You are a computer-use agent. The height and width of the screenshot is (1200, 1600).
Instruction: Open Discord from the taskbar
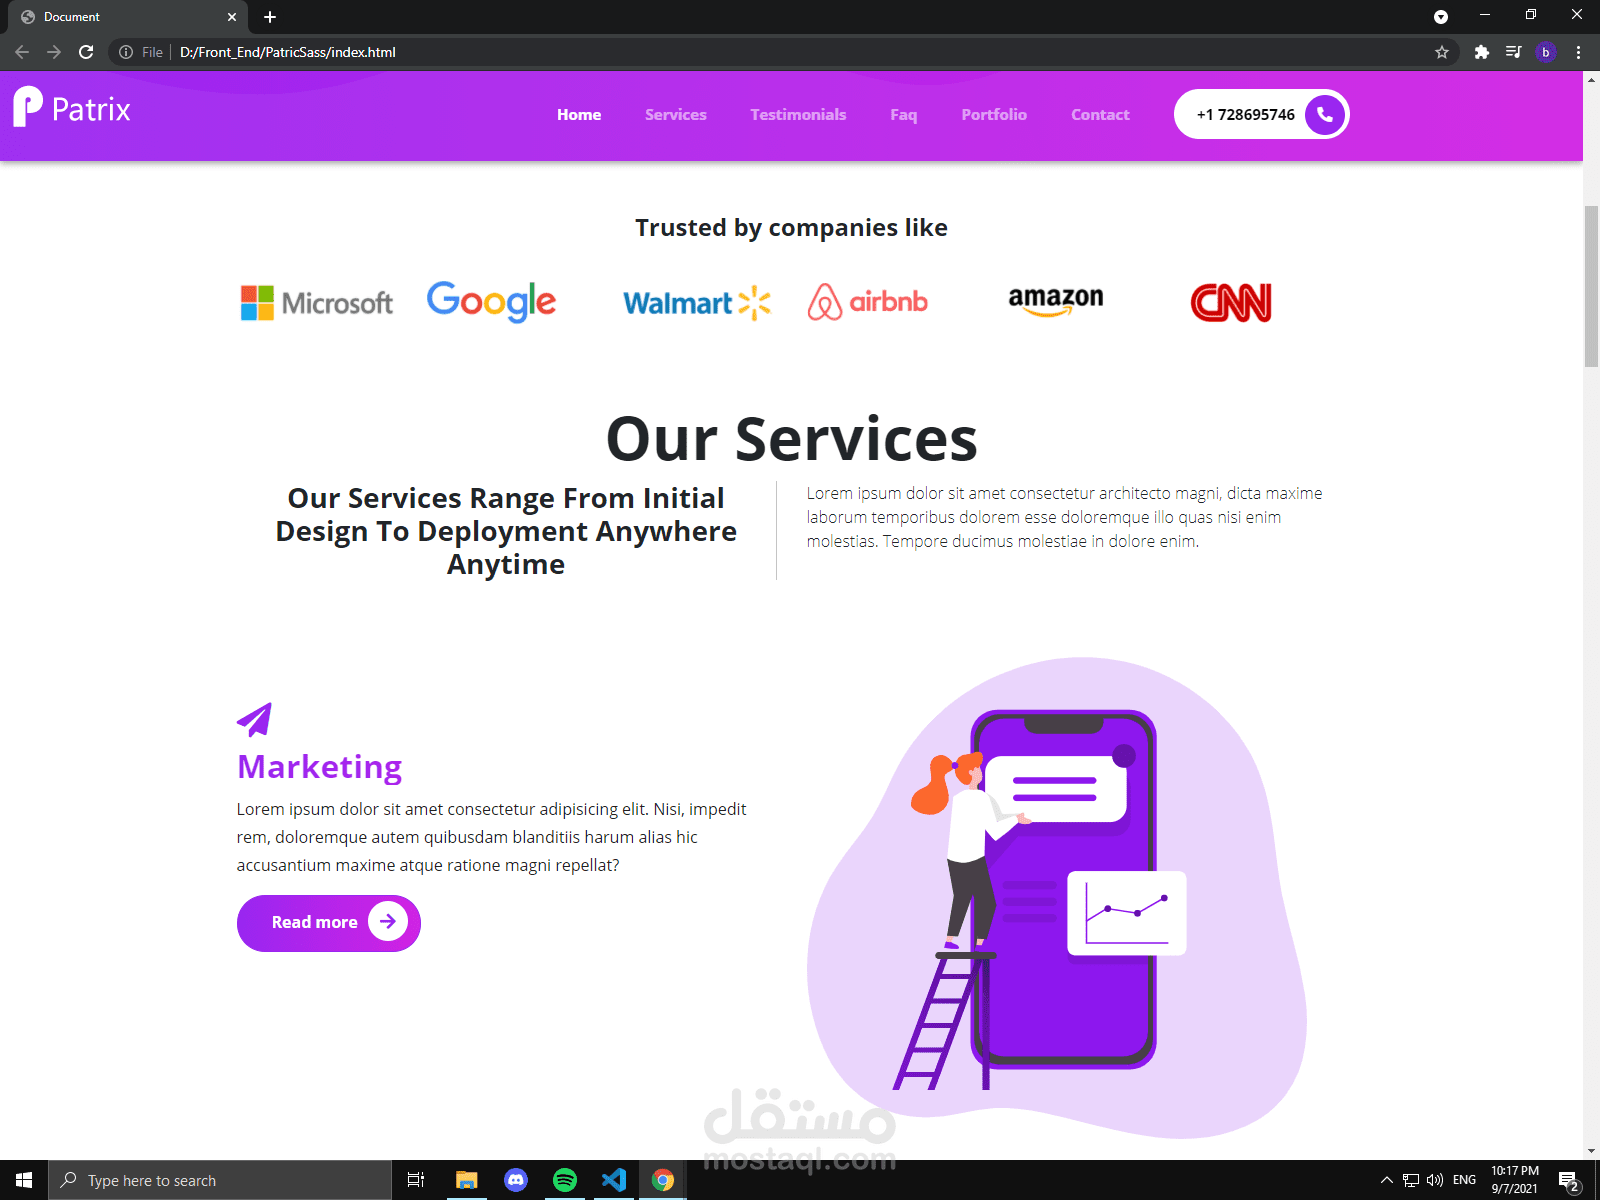point(516,1180)
